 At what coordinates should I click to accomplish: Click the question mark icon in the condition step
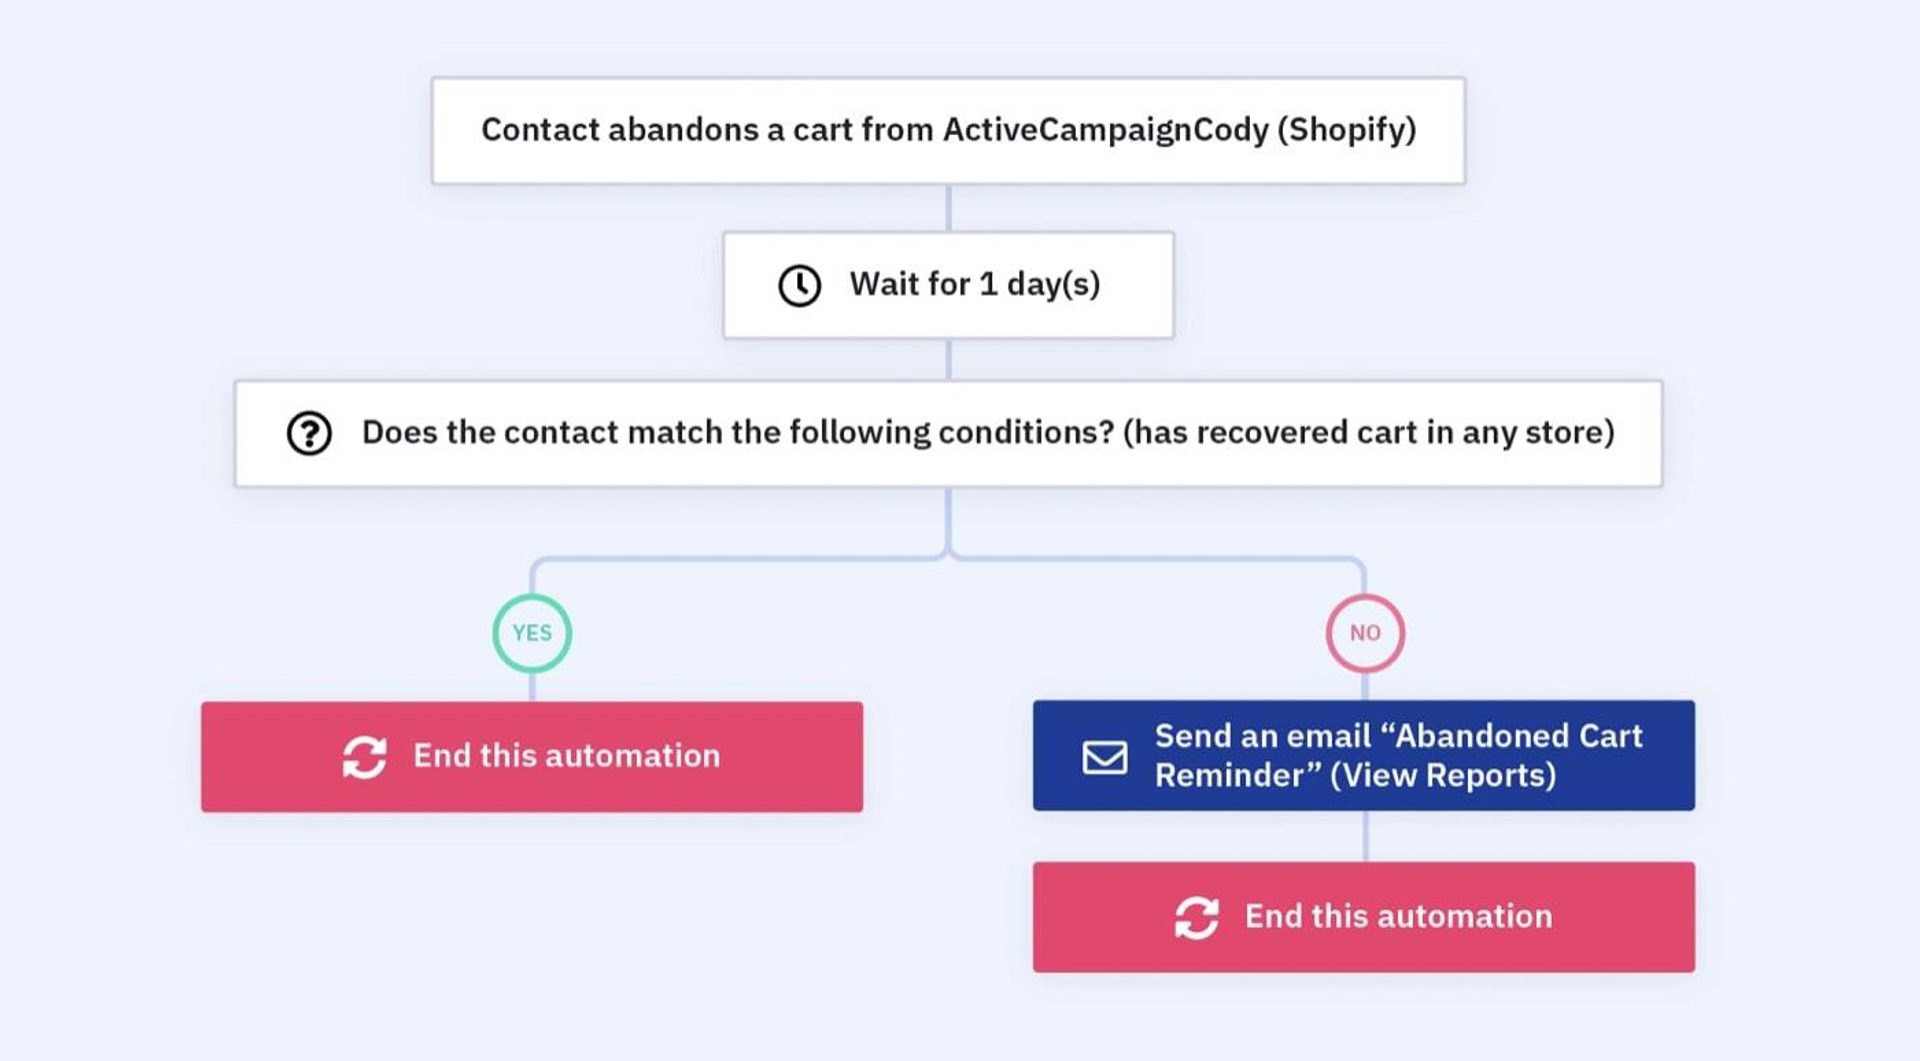coord(309,433)
